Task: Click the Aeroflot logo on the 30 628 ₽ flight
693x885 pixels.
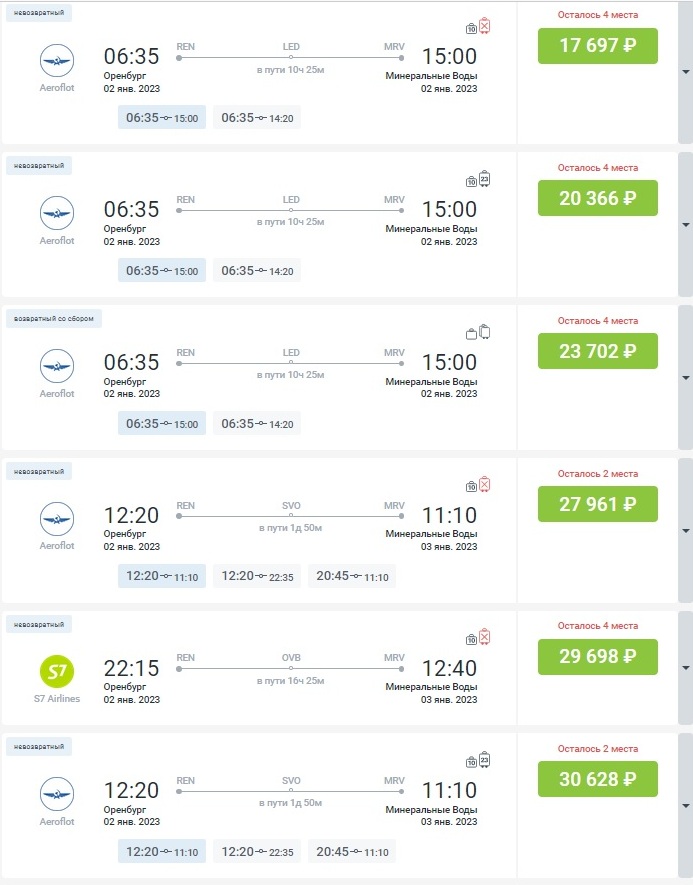Action: point(57,793)
